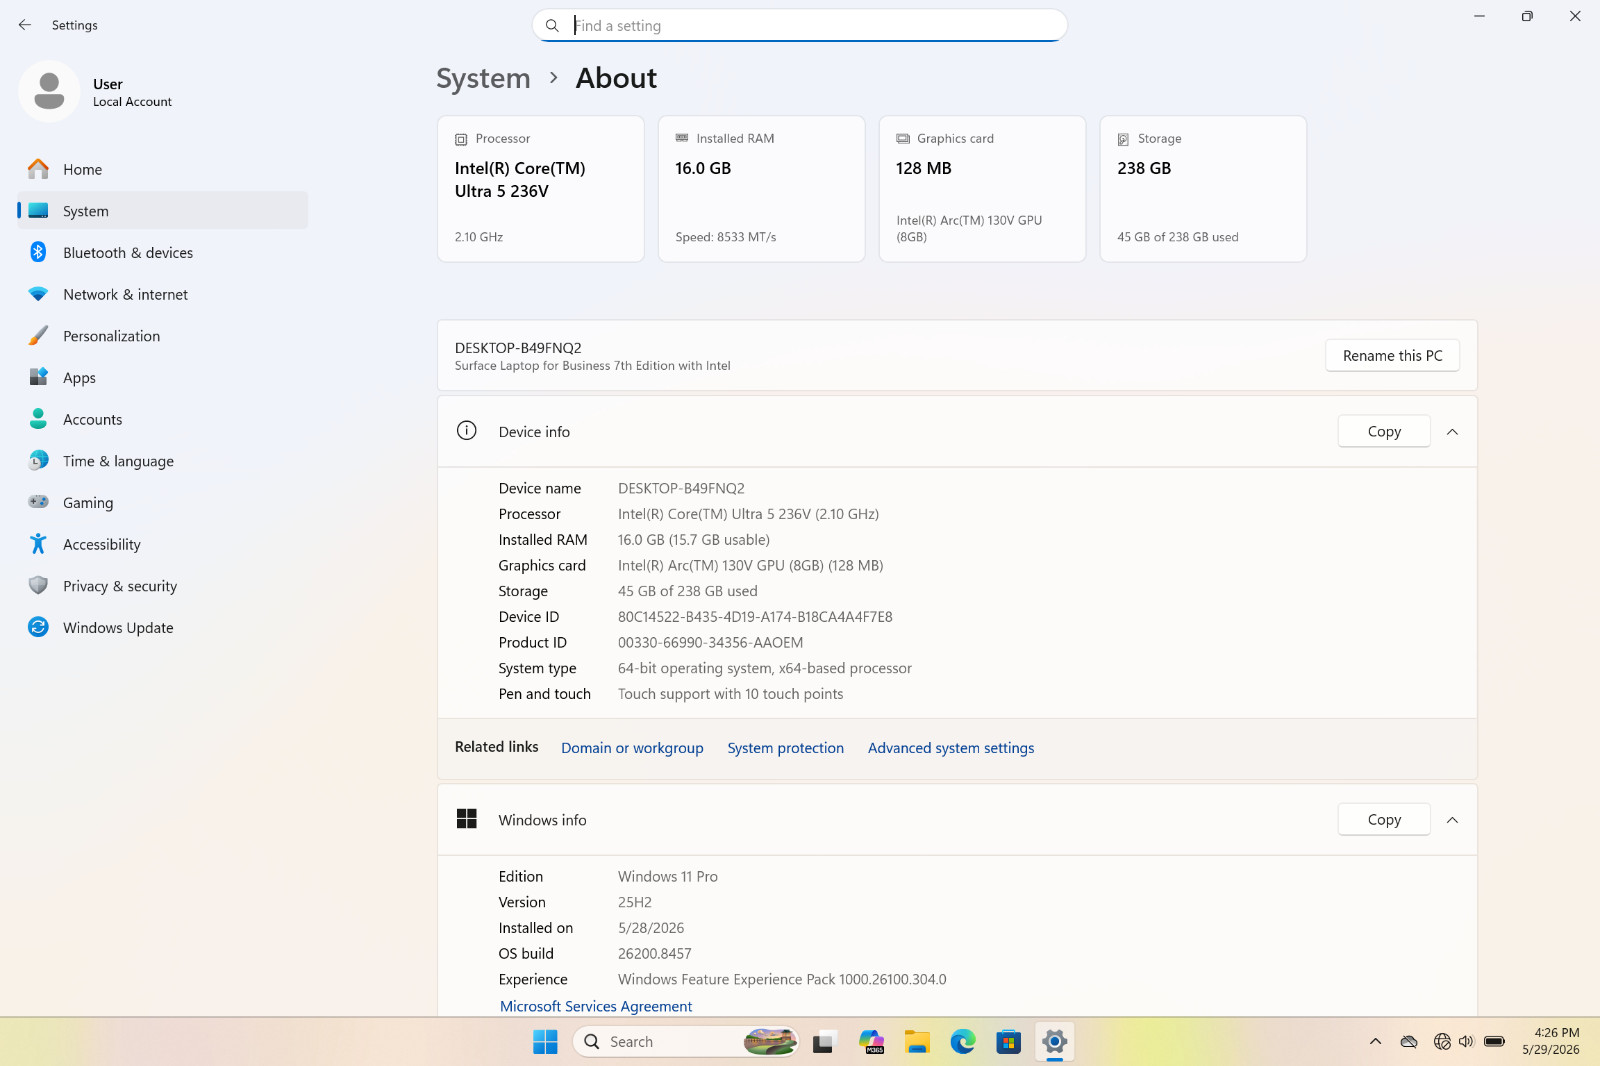1600x1066 pixels.
Task: Click the device name DESKTOP-B49FNQ2 header
Action: 518,348
